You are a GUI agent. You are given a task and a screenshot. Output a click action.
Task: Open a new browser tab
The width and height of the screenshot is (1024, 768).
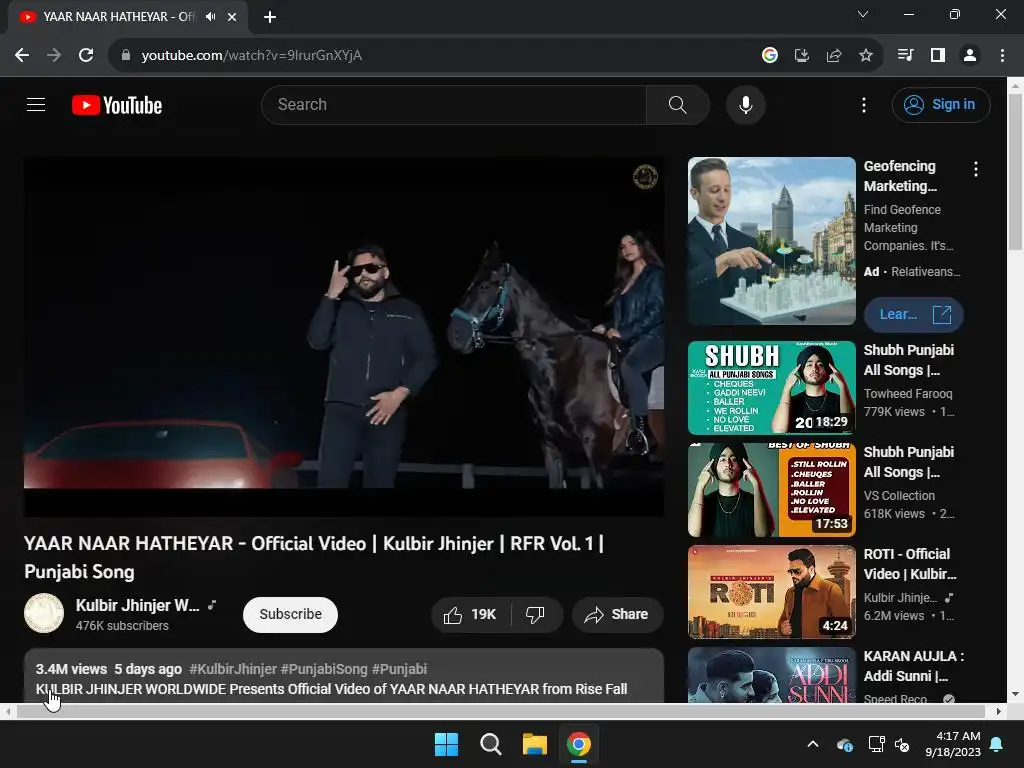point(270,17)
